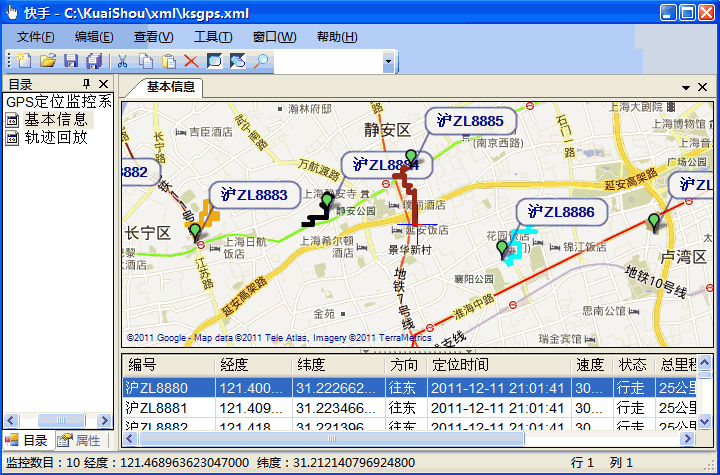Click the Cut scissors icon
This screenshot has width=720, height=475.
[122, 61]
